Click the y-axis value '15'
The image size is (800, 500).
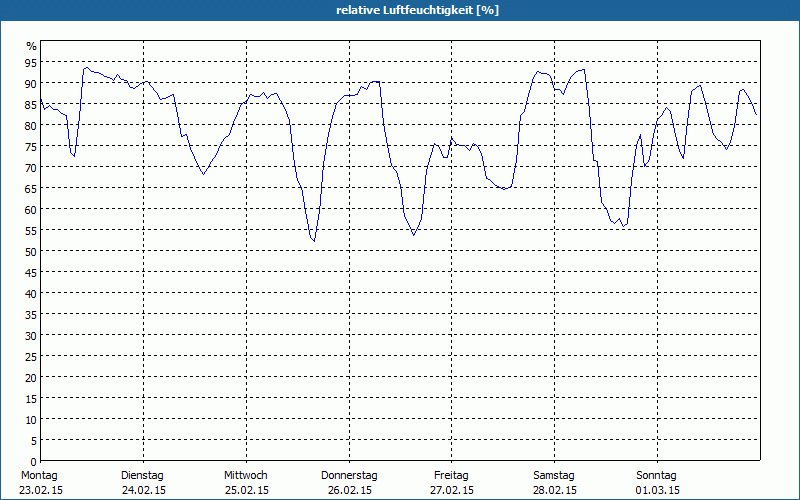(31, 399)
